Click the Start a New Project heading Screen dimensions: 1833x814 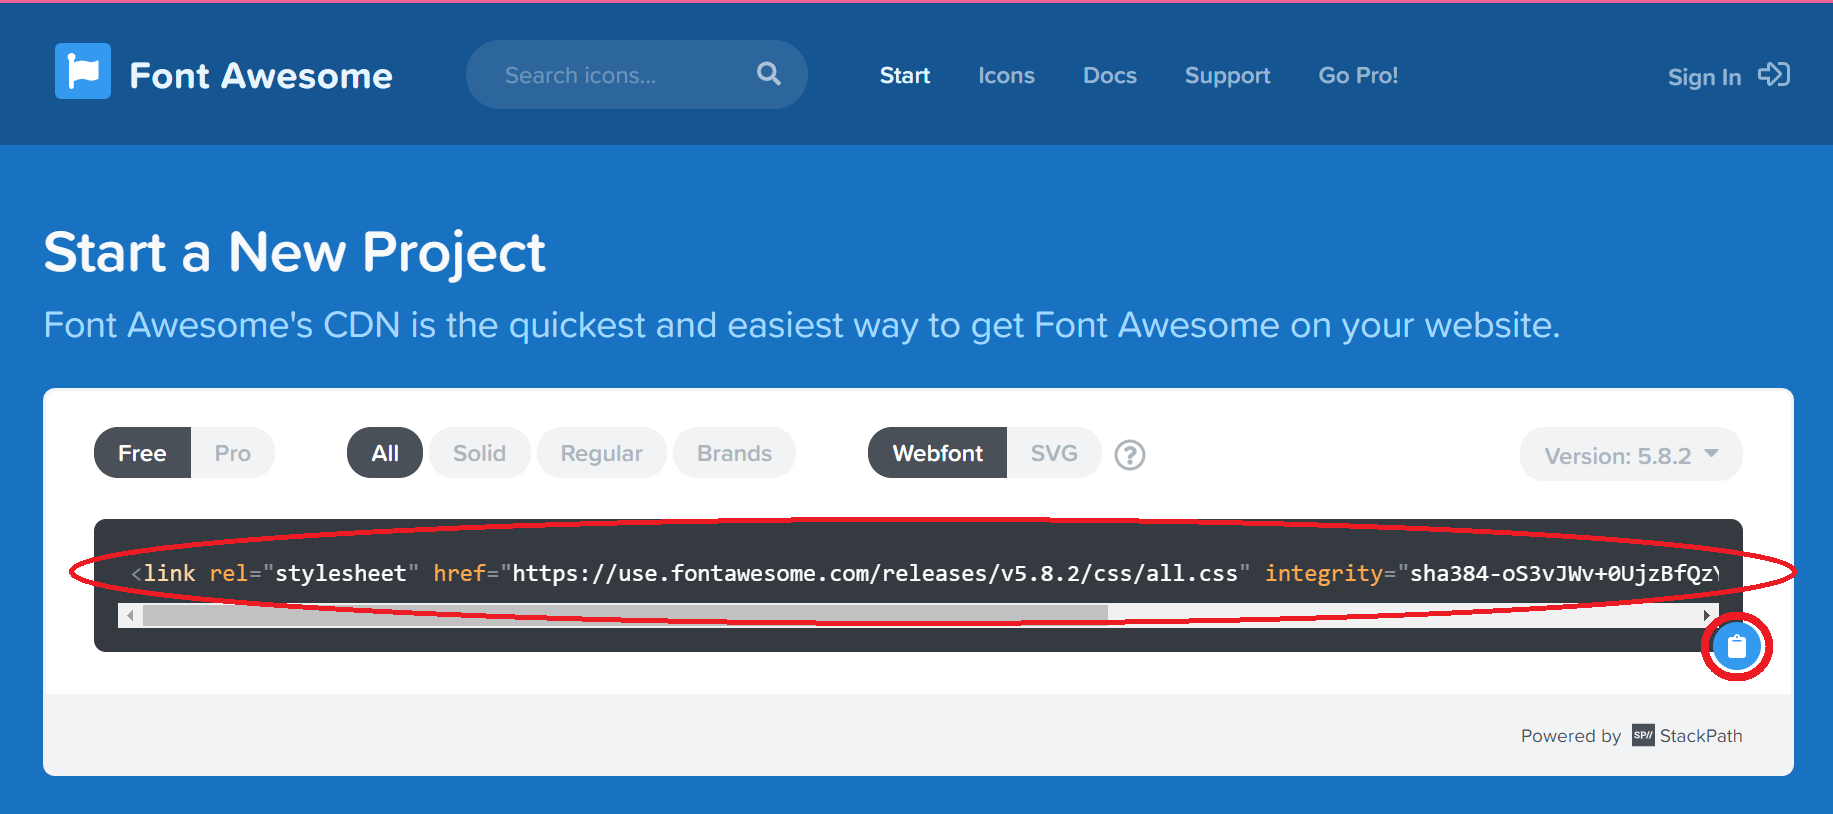pyautogui.click(x=295, y=252)
